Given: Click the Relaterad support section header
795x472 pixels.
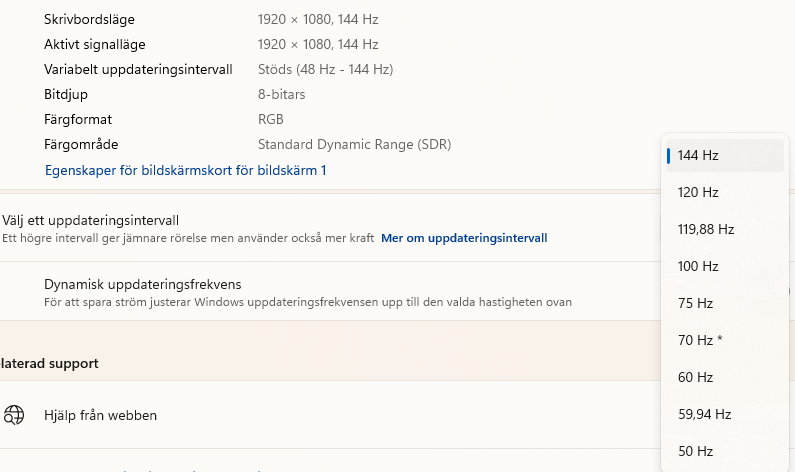Looking at the screenshot, I should [50, 363].
